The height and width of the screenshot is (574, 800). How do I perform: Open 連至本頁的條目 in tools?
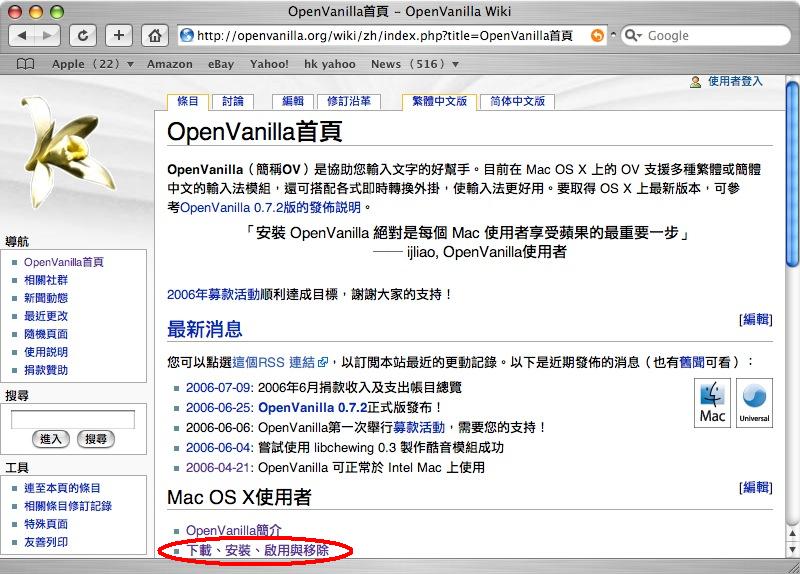point(62,488)
